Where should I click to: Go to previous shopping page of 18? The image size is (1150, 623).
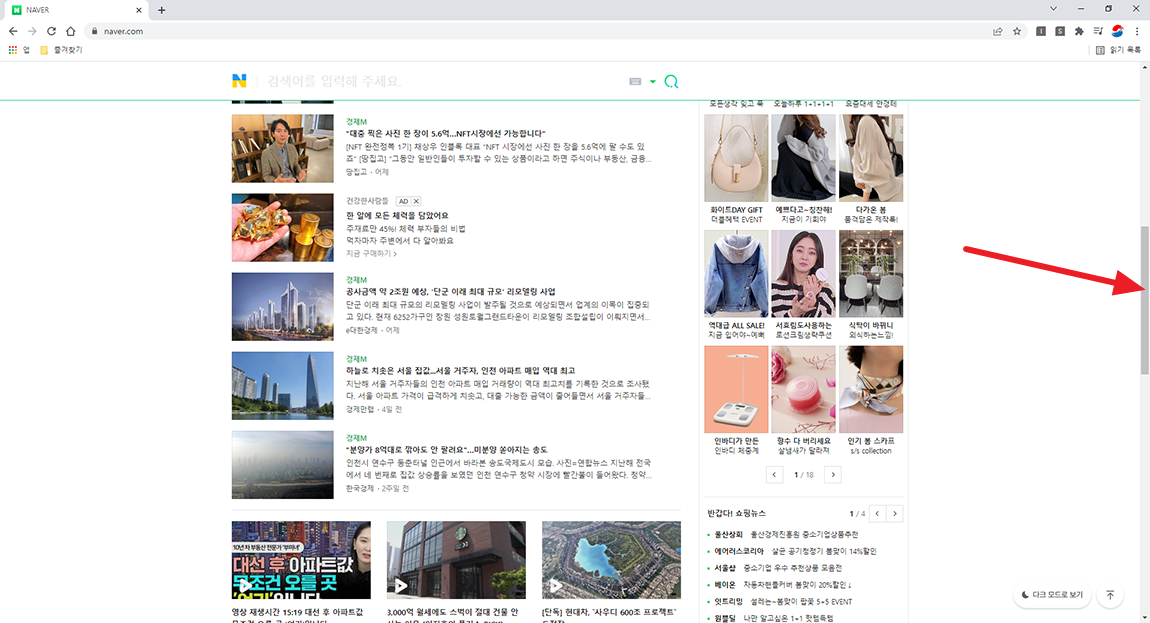[774, 475]
